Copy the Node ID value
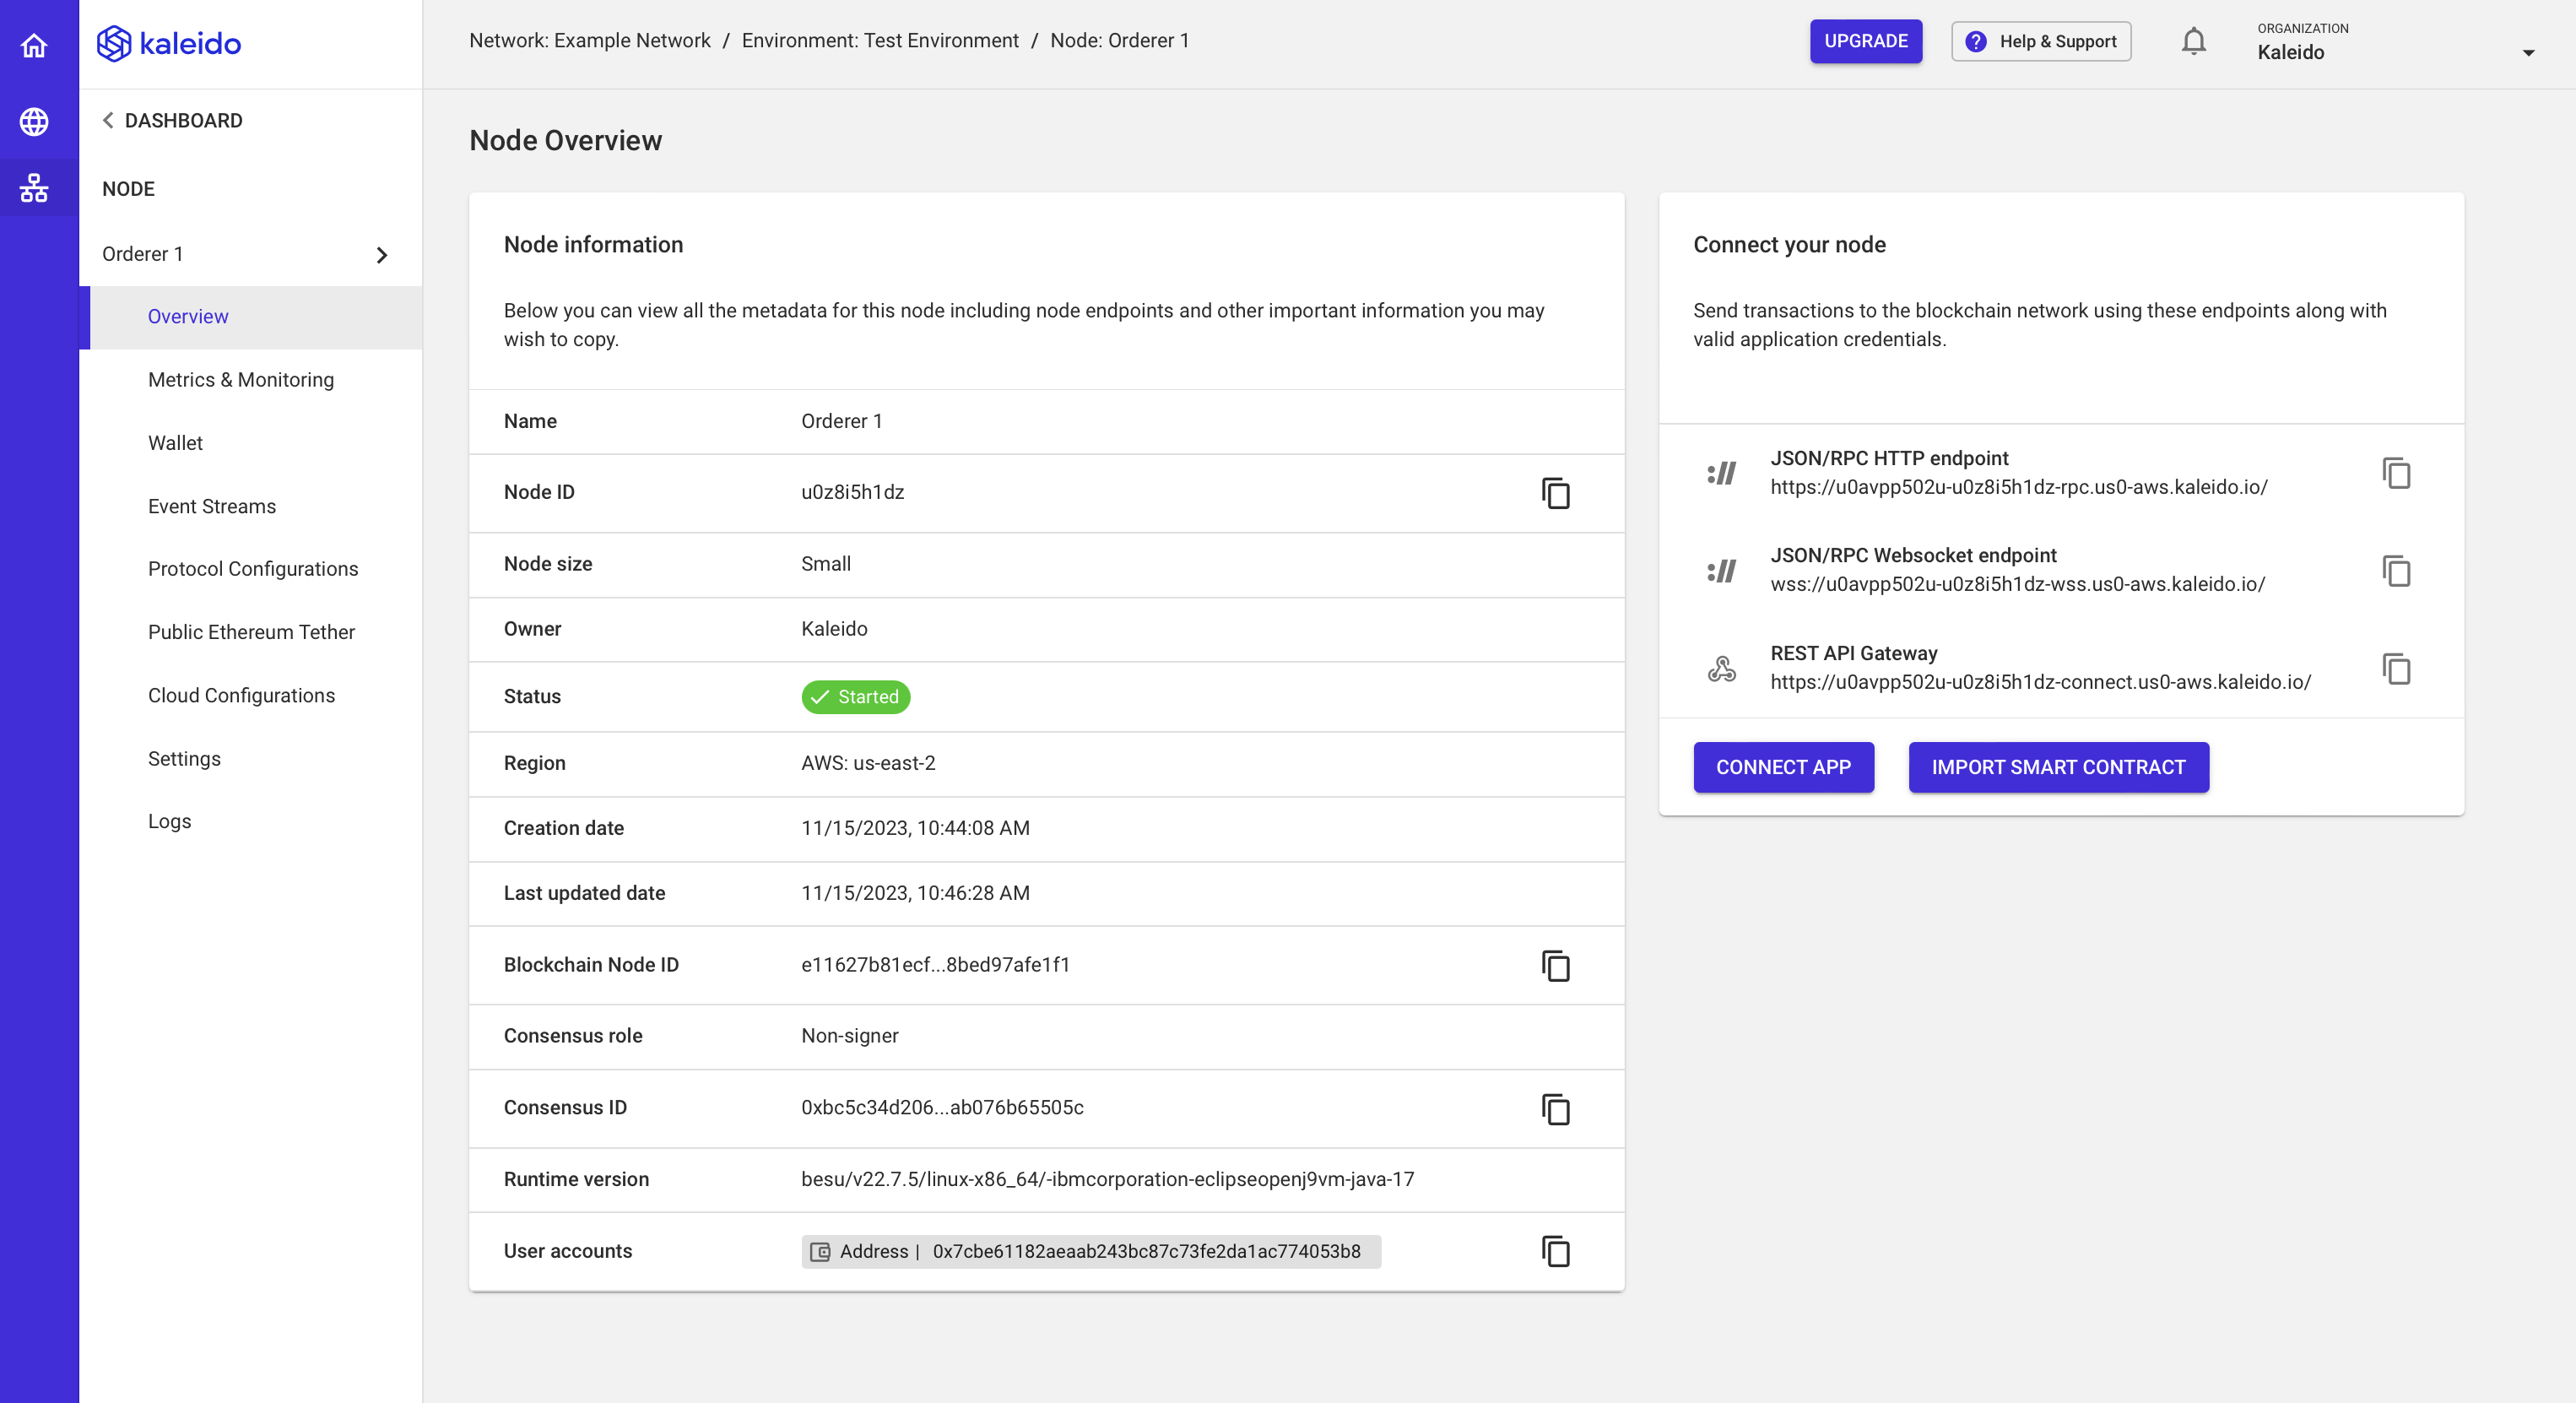Viewport: 2576px width, 1403px height. [x=1556, y=493]
